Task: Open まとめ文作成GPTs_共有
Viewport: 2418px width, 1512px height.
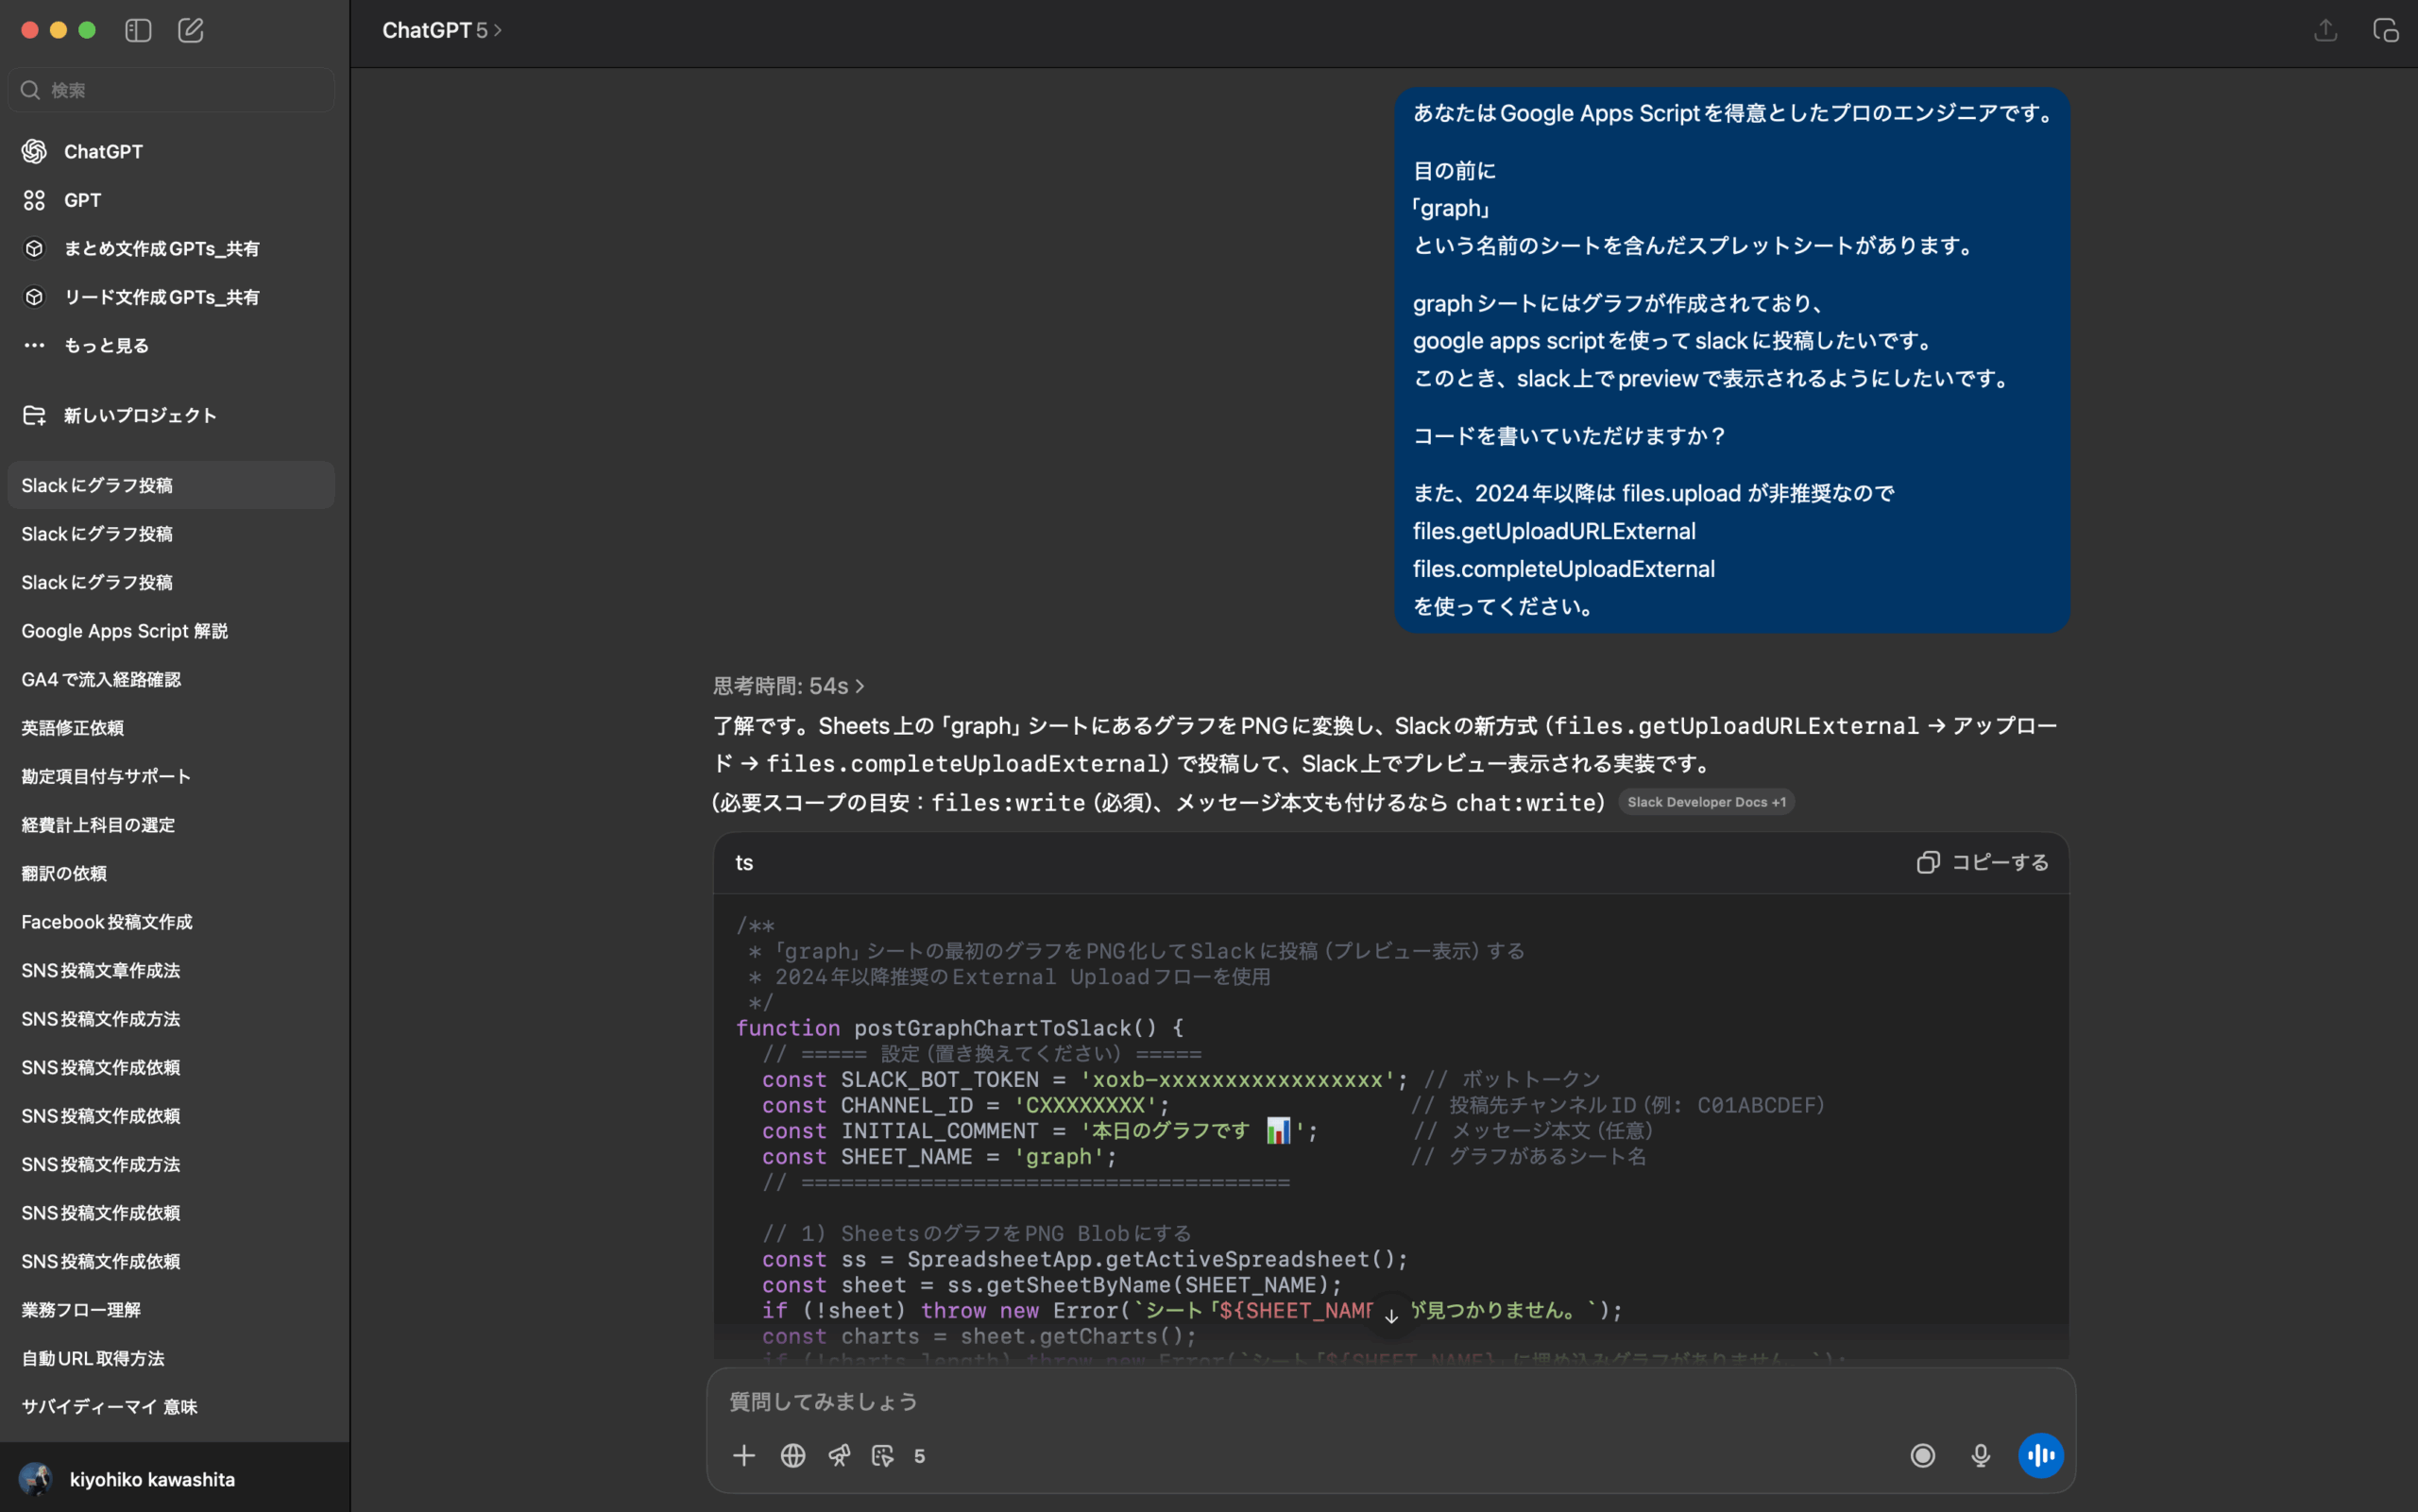Action: click(x=171, y=248)
